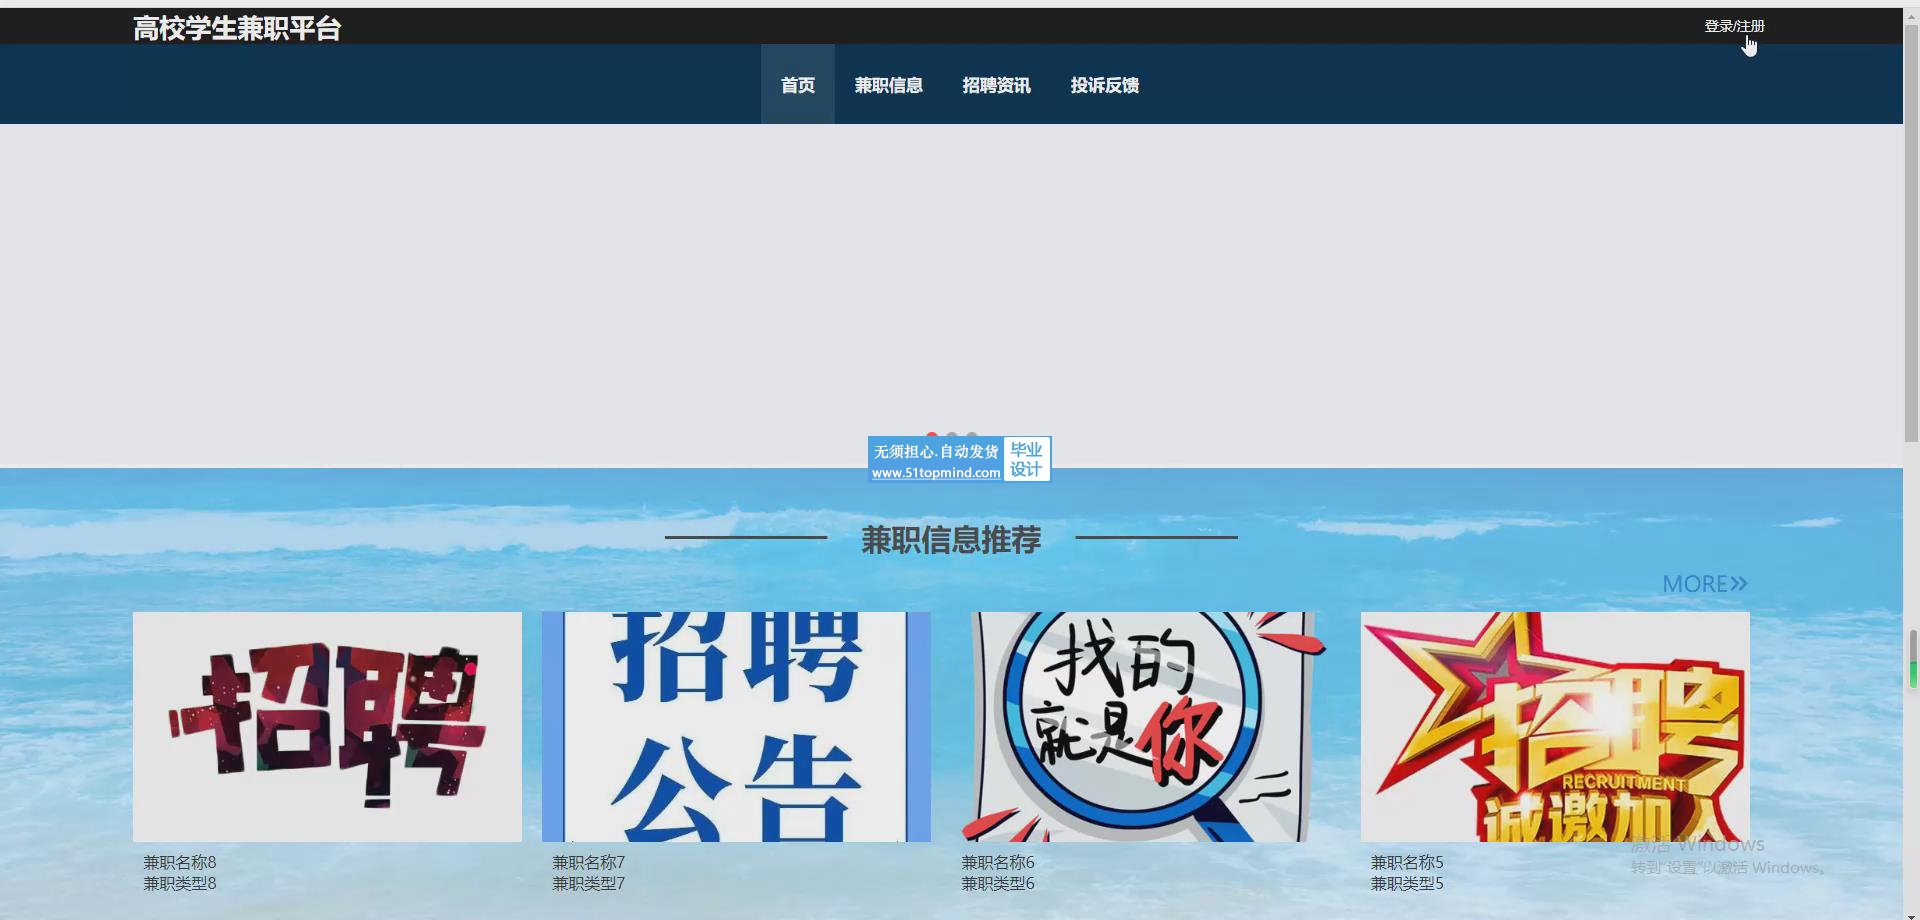
Task: Switch to the last carousel slide dot
Action: tap(972, 435)
